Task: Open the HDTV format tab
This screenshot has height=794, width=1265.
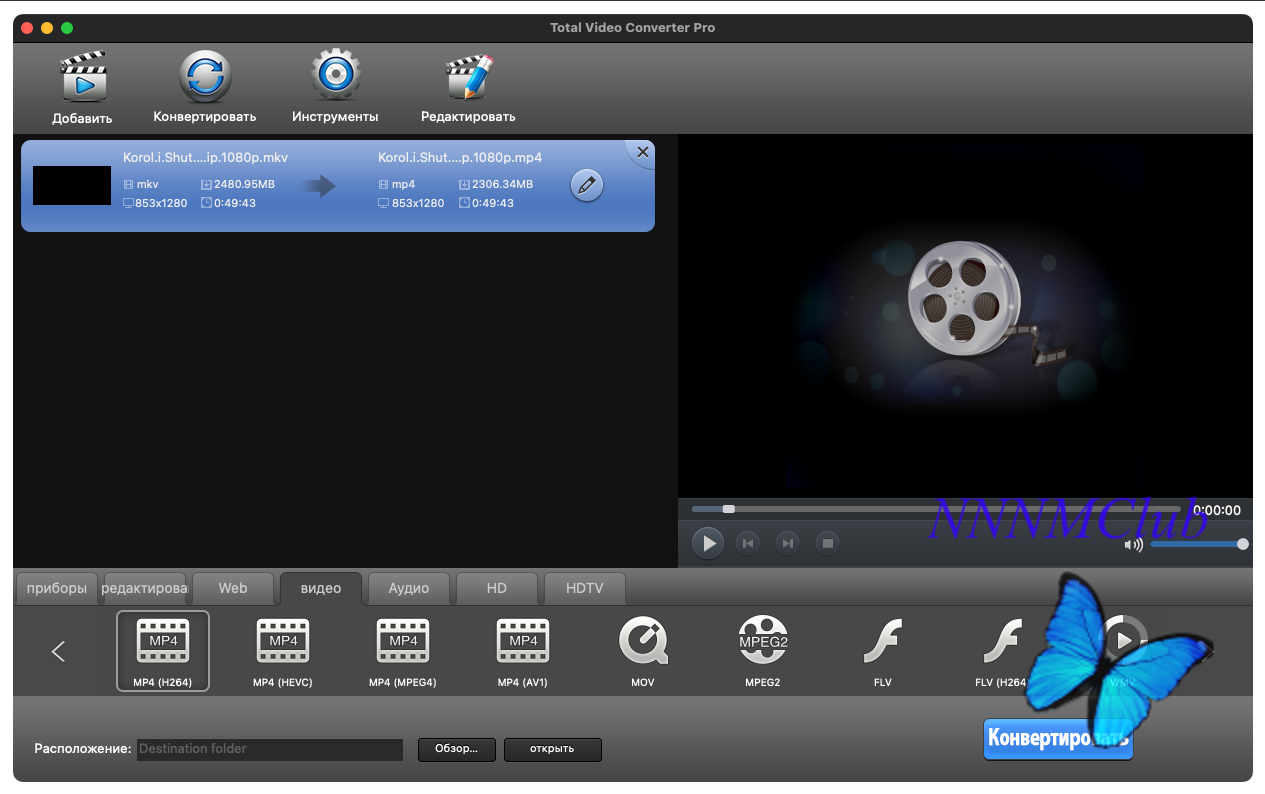Action: (x=584, y=588)
